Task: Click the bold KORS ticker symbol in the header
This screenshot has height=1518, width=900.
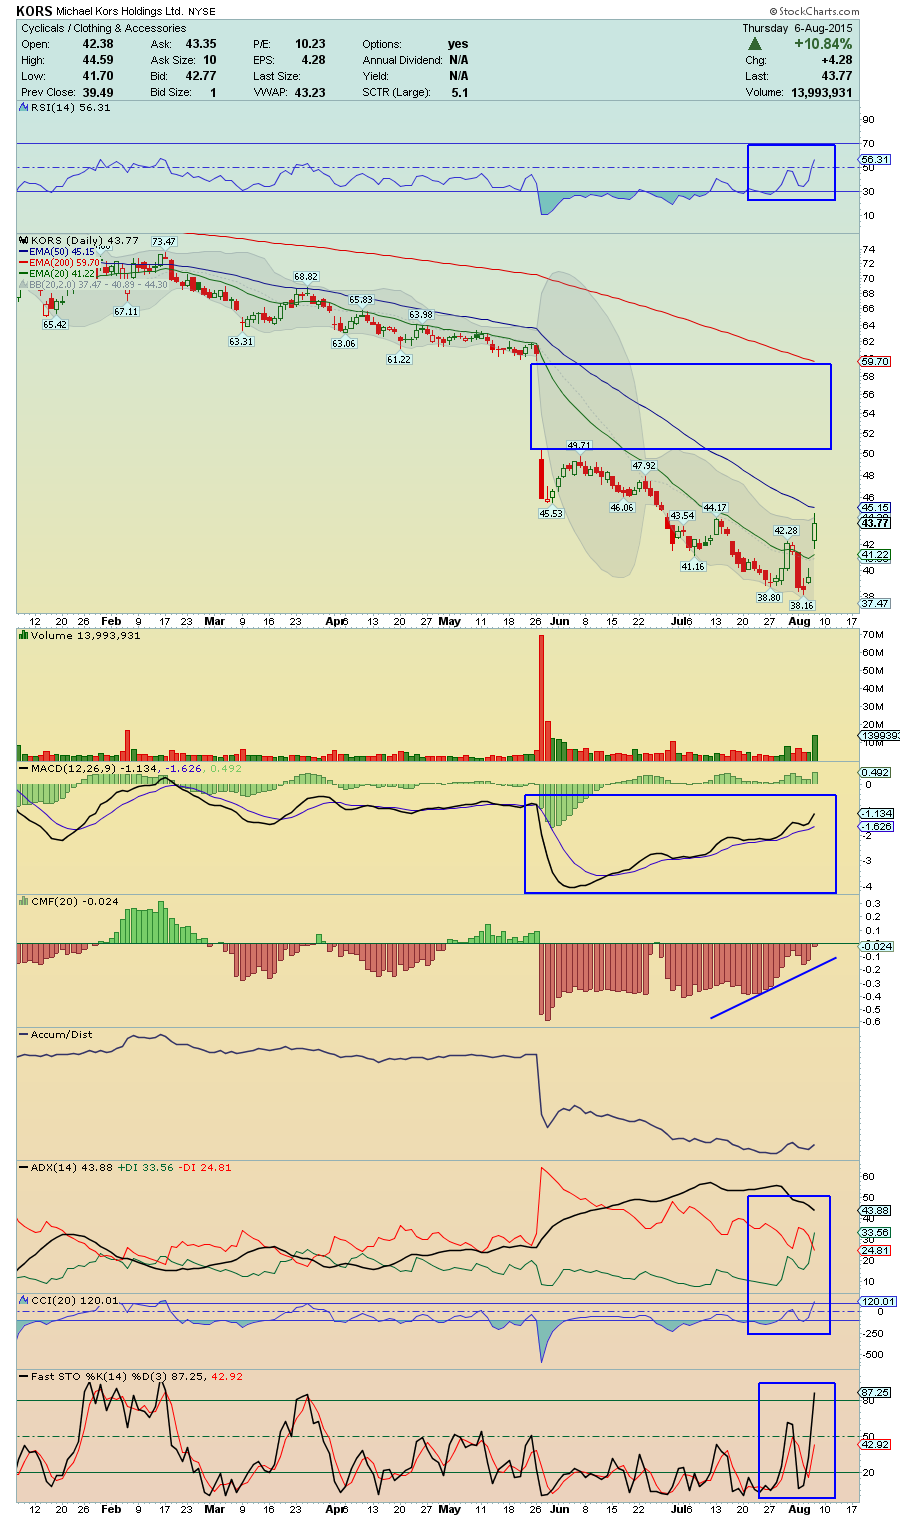Action: (x=35, y=11)
